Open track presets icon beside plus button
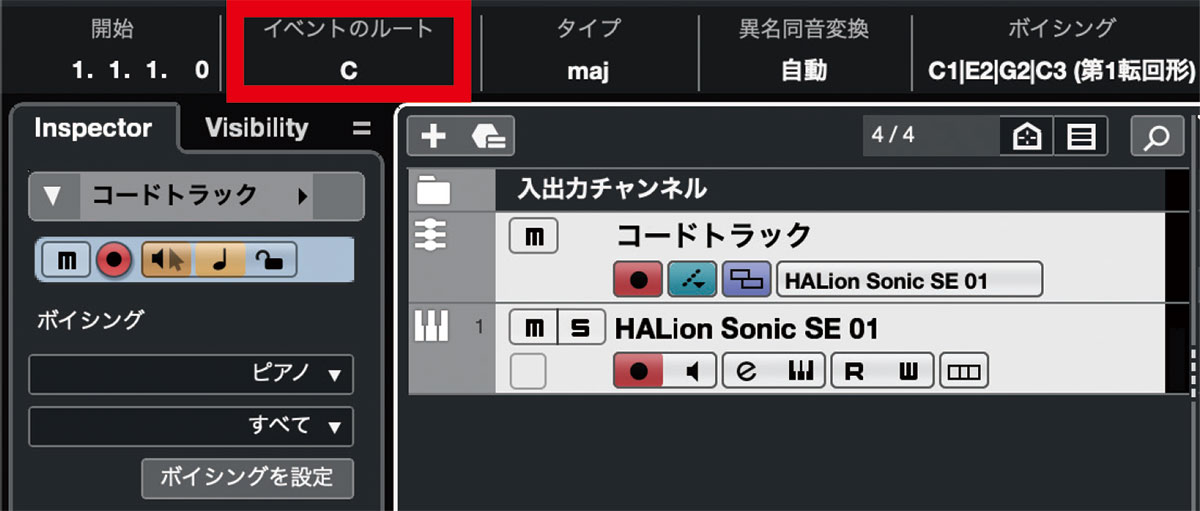 (489, 137)
